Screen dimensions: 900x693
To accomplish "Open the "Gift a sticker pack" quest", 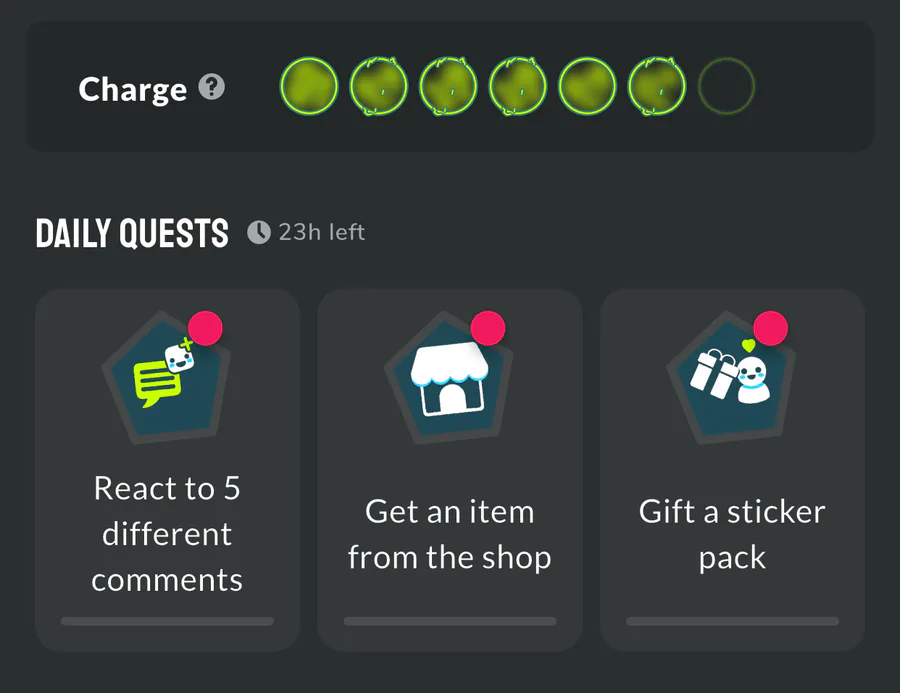I will click(x=732, y=534).
